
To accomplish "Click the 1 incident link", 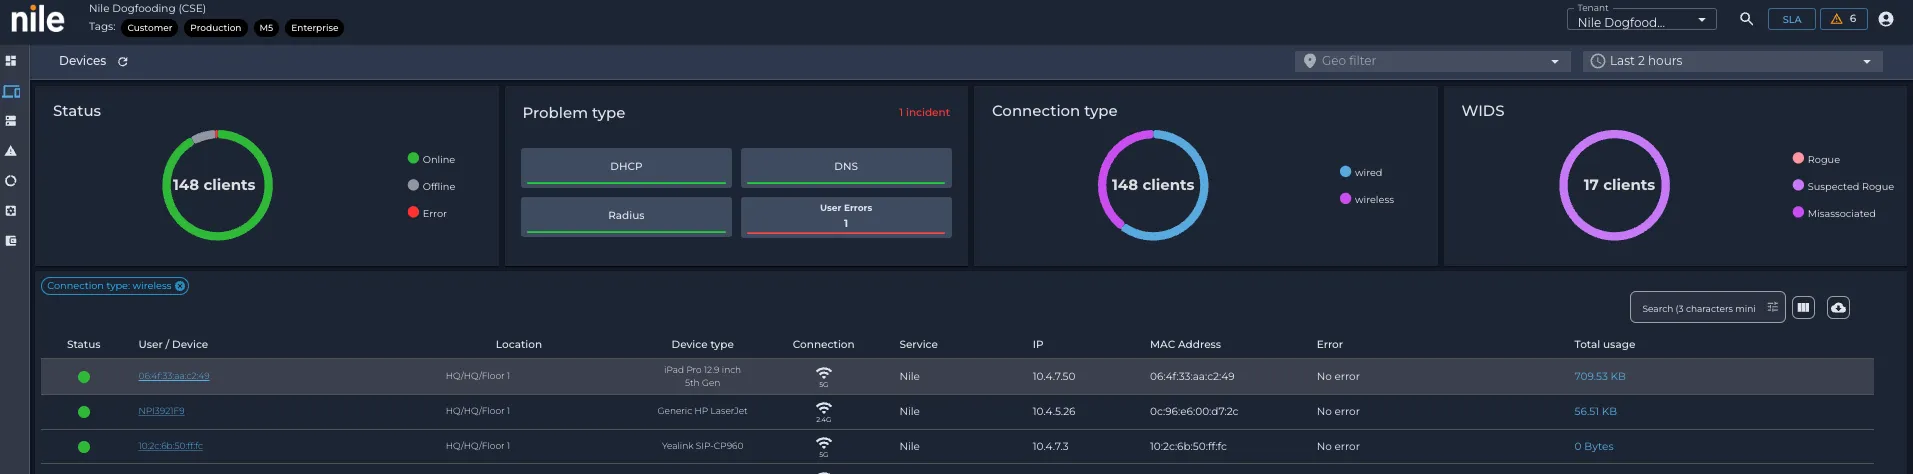I will pos(924,112).
